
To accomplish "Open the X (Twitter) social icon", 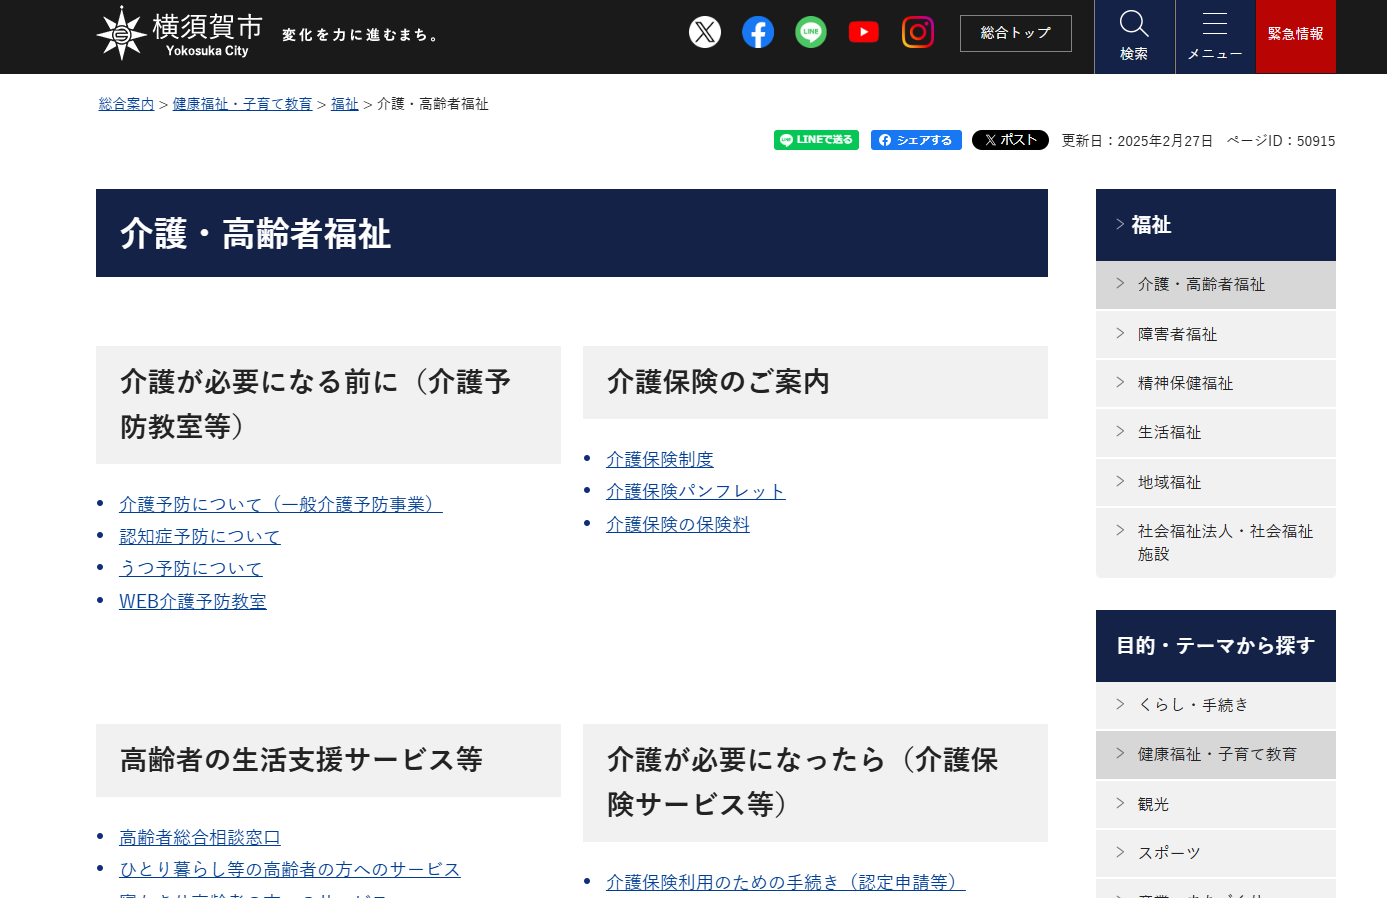I will 705,33.
